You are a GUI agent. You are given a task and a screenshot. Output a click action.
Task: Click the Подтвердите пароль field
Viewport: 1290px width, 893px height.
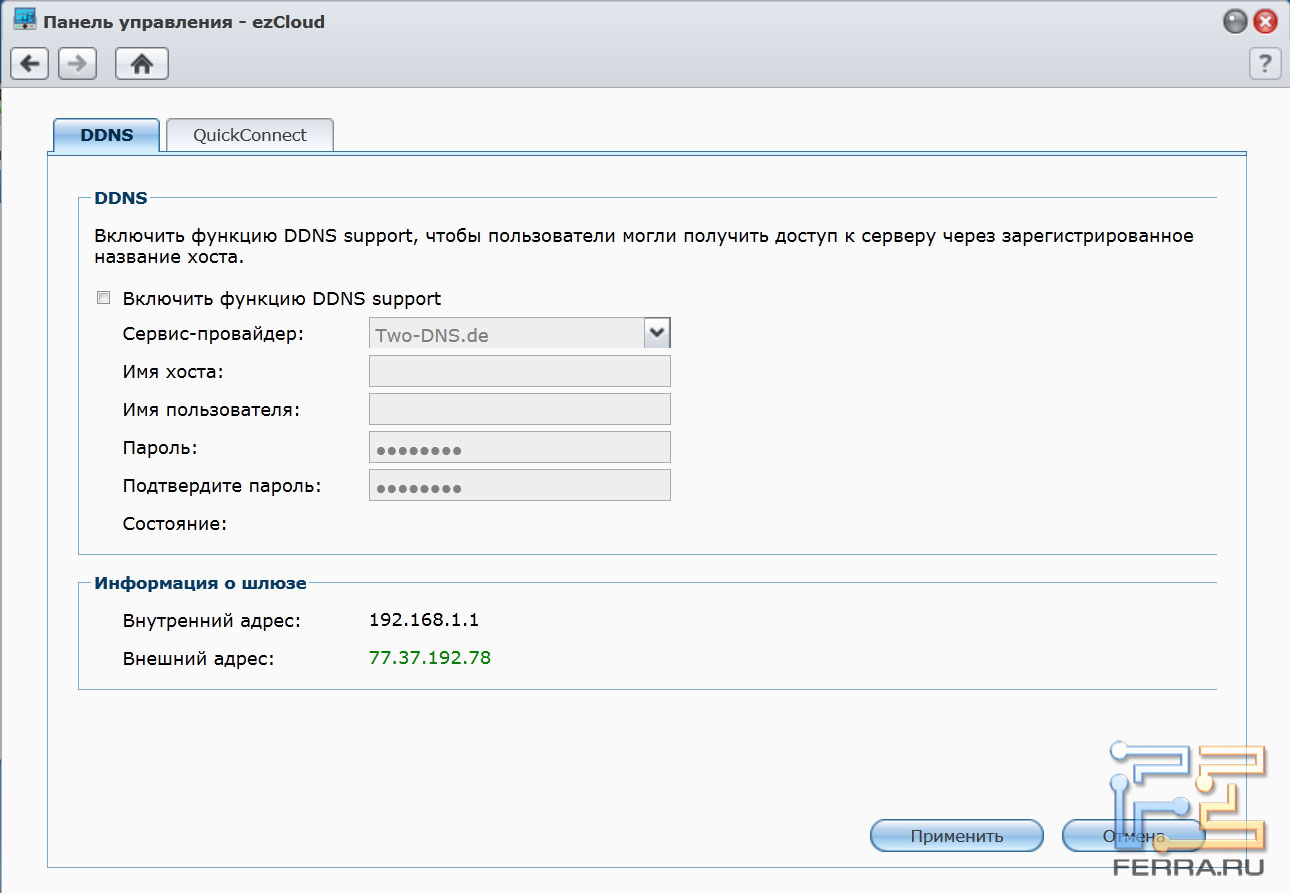[519, 485]
